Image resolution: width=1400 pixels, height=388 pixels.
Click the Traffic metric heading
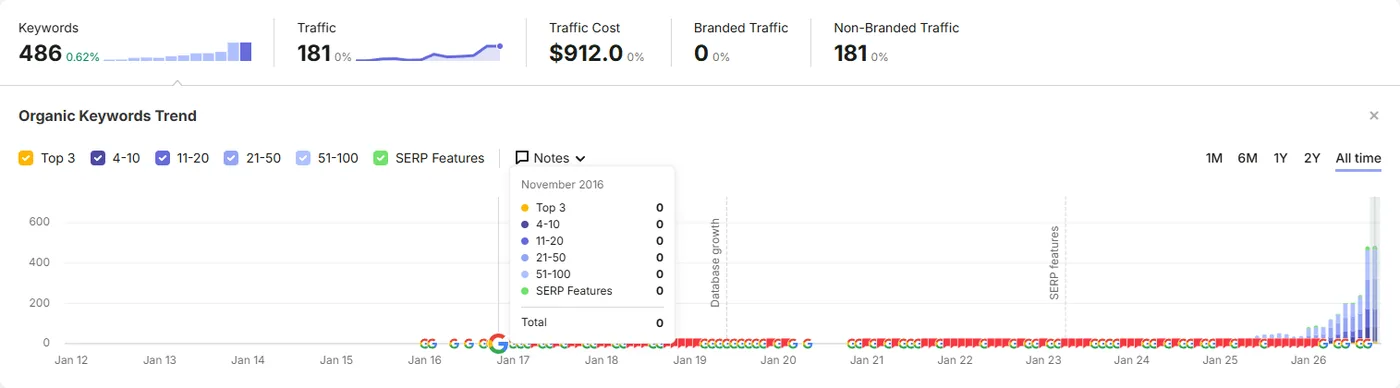(x=316, y=28)
